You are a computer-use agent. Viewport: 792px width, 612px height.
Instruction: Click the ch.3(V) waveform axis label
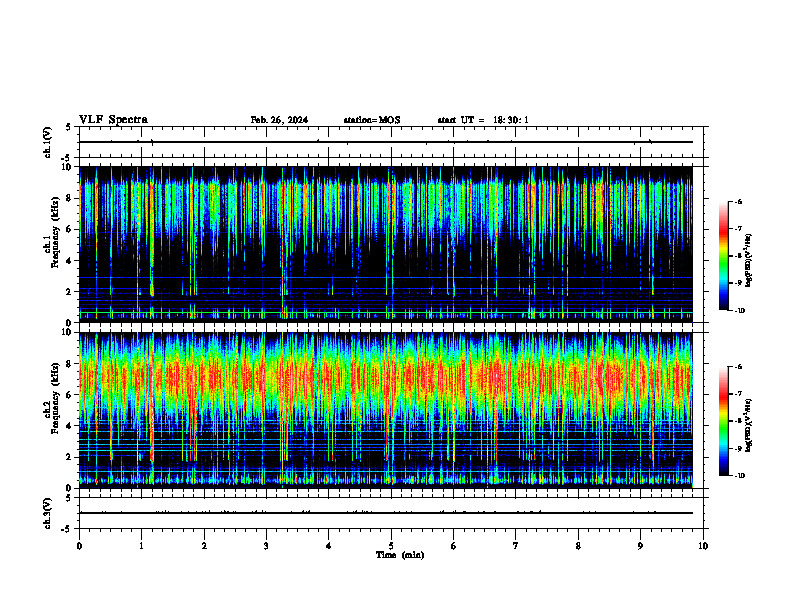point(47,513)
